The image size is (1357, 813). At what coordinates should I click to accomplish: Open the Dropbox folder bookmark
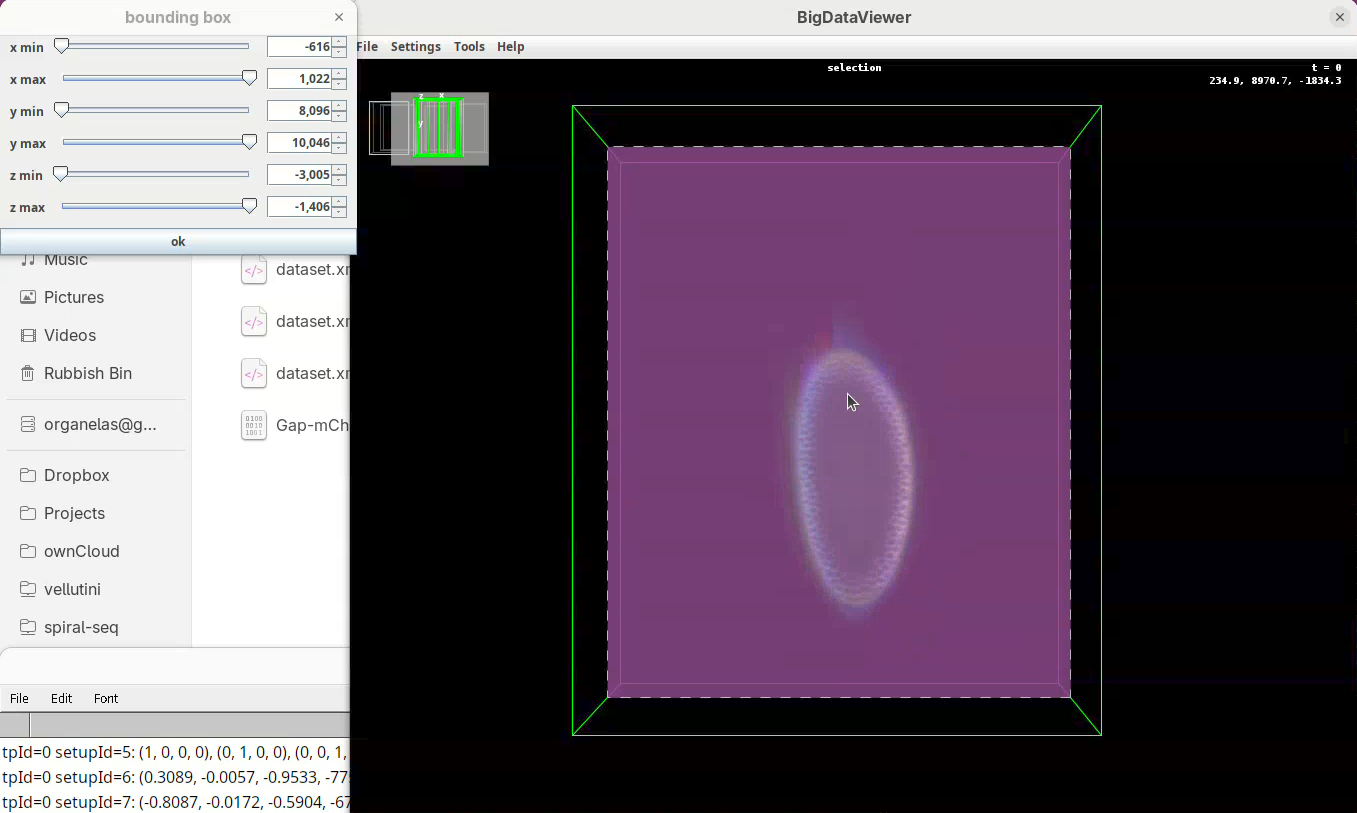76,475
